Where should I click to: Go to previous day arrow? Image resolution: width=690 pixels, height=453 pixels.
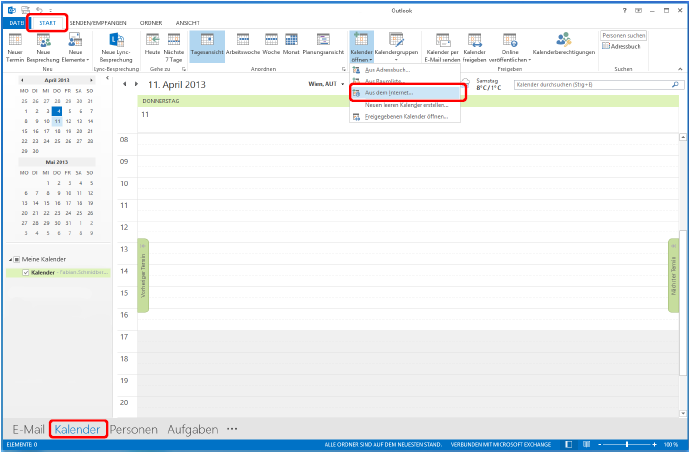tap(125, 84)
